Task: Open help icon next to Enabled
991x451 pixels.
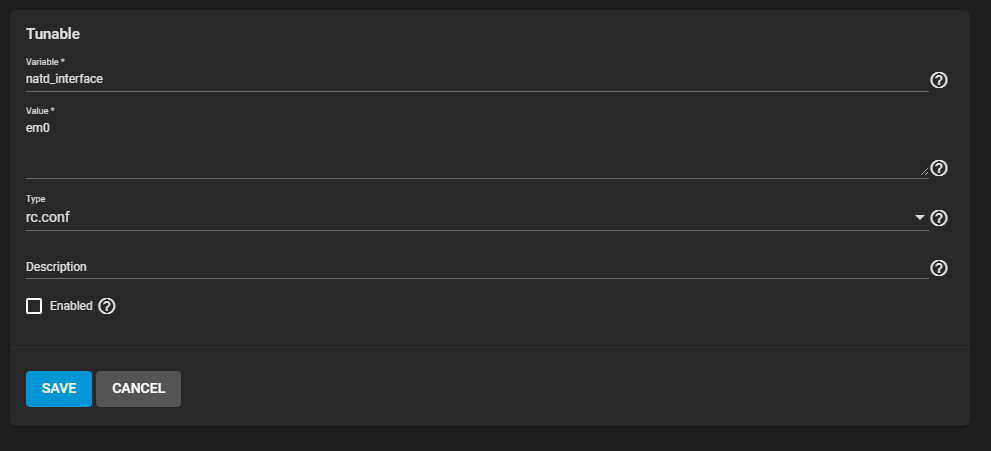Action: [x=107, y=306]
